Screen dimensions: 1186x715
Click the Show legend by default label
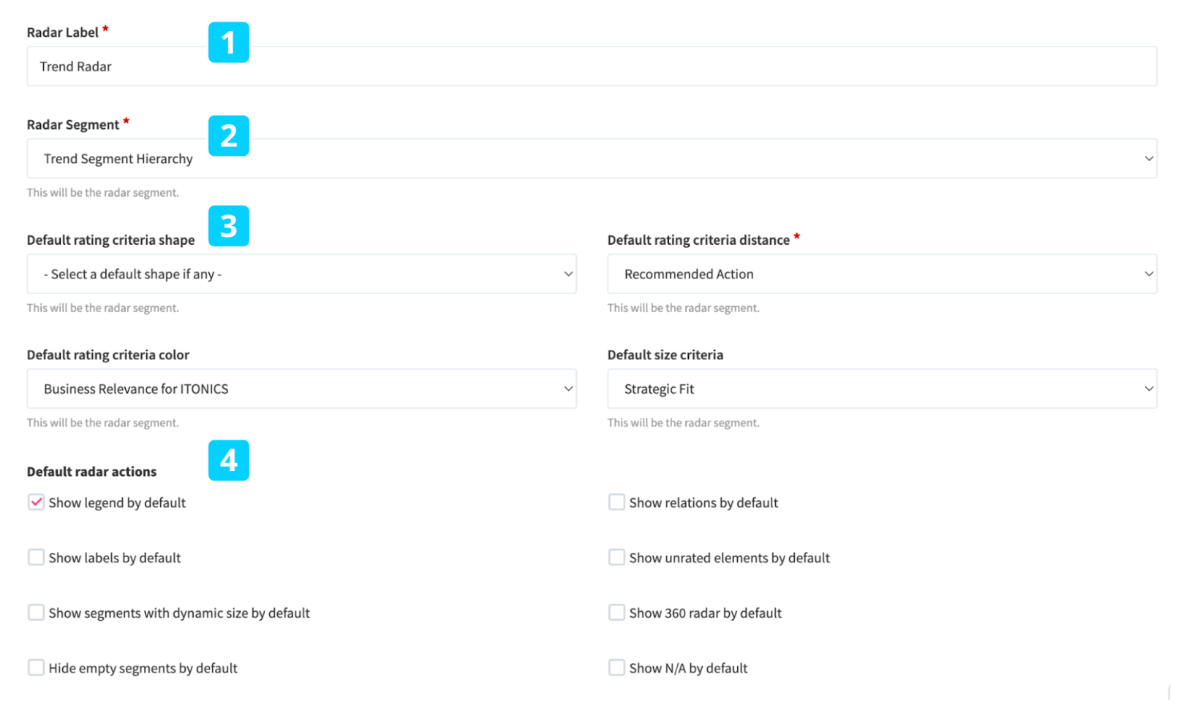(117, 503)
